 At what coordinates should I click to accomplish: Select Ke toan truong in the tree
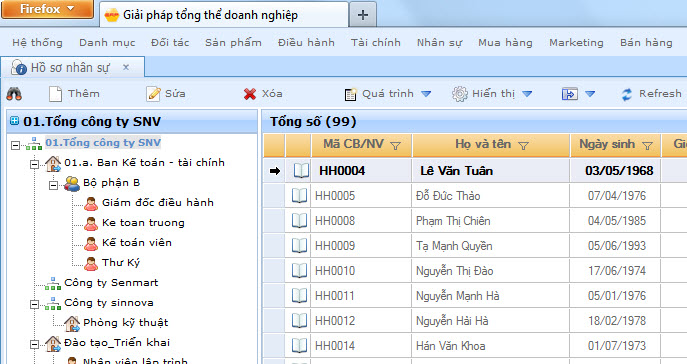pos(143,223)
